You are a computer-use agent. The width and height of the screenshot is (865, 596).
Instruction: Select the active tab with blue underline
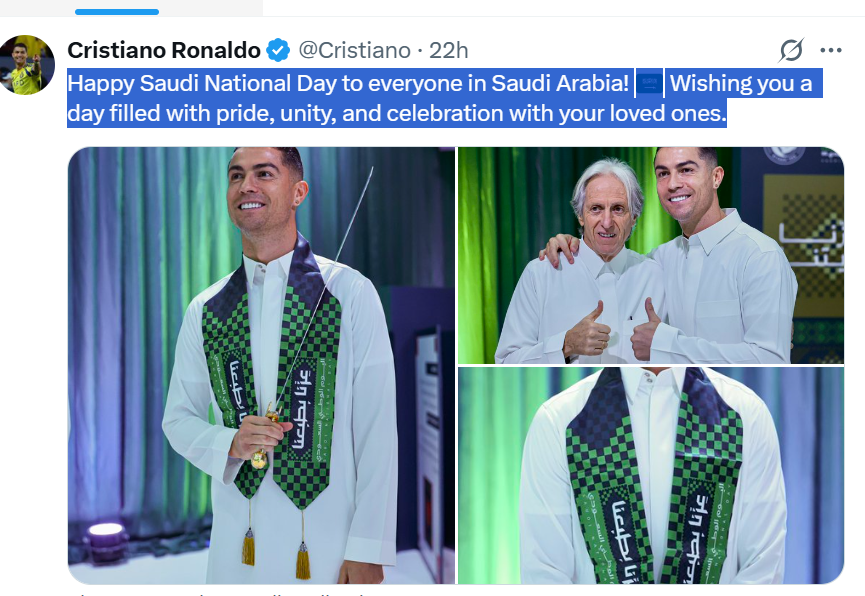[117, 11]
